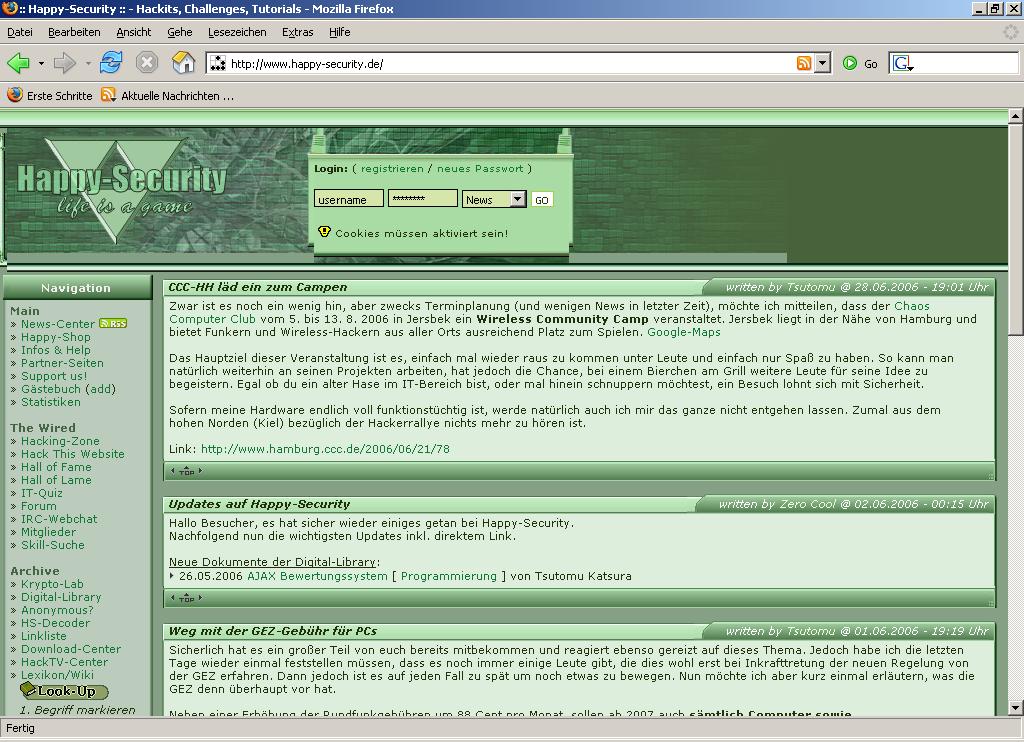The height and width of the screenshot is (742, 1024).
Task: Click the CCC-HH läd ein zum Campen headline
Action: coord(257,287)
